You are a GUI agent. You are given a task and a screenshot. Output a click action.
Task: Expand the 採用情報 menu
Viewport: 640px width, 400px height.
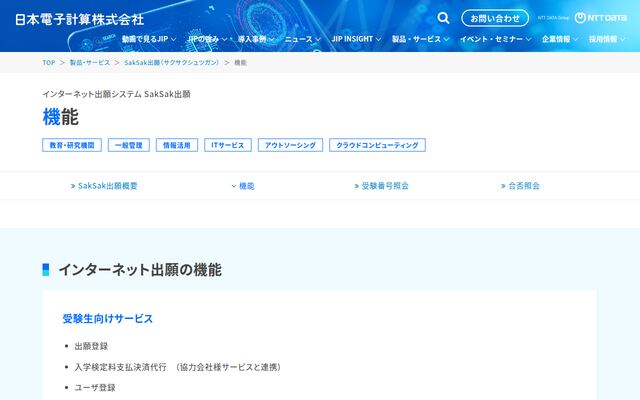[607, 39]
